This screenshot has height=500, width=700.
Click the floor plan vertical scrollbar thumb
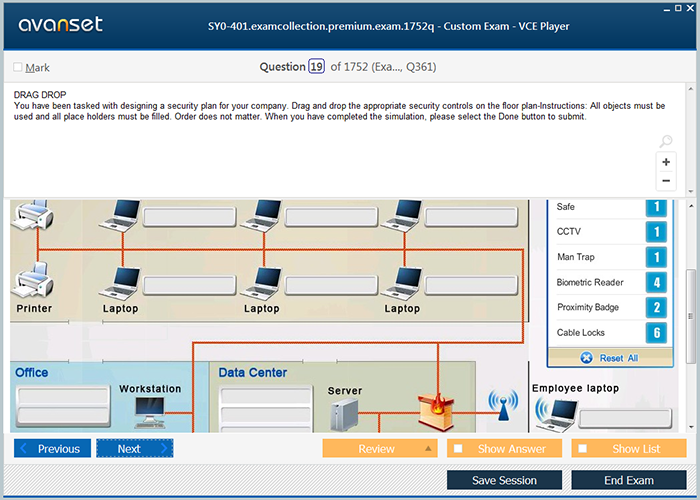691,315
